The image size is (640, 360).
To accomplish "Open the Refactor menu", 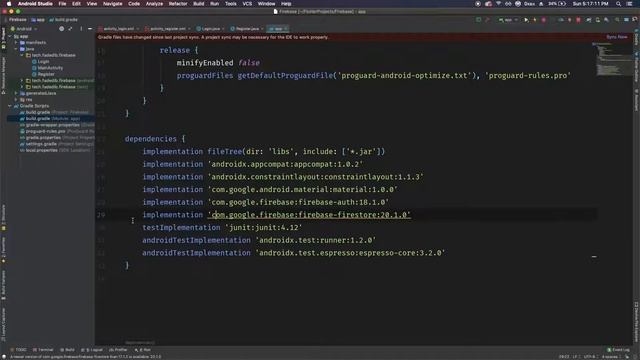I will 178,4.
